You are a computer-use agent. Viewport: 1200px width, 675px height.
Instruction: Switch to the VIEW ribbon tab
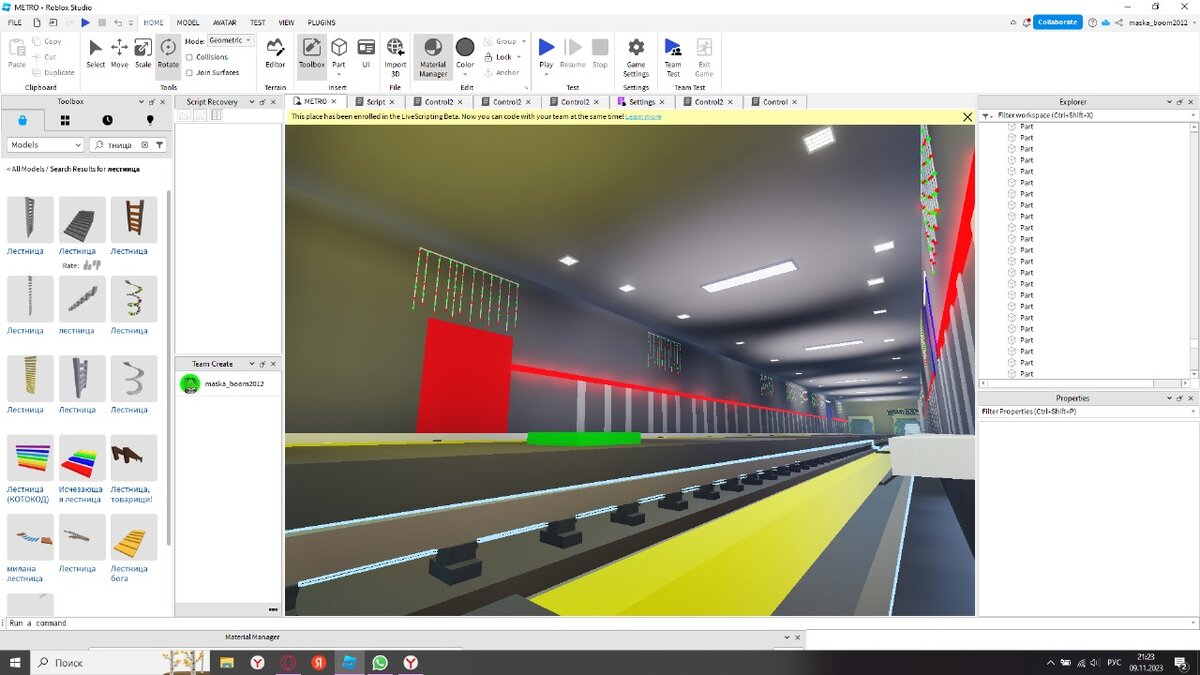[286, 22]
